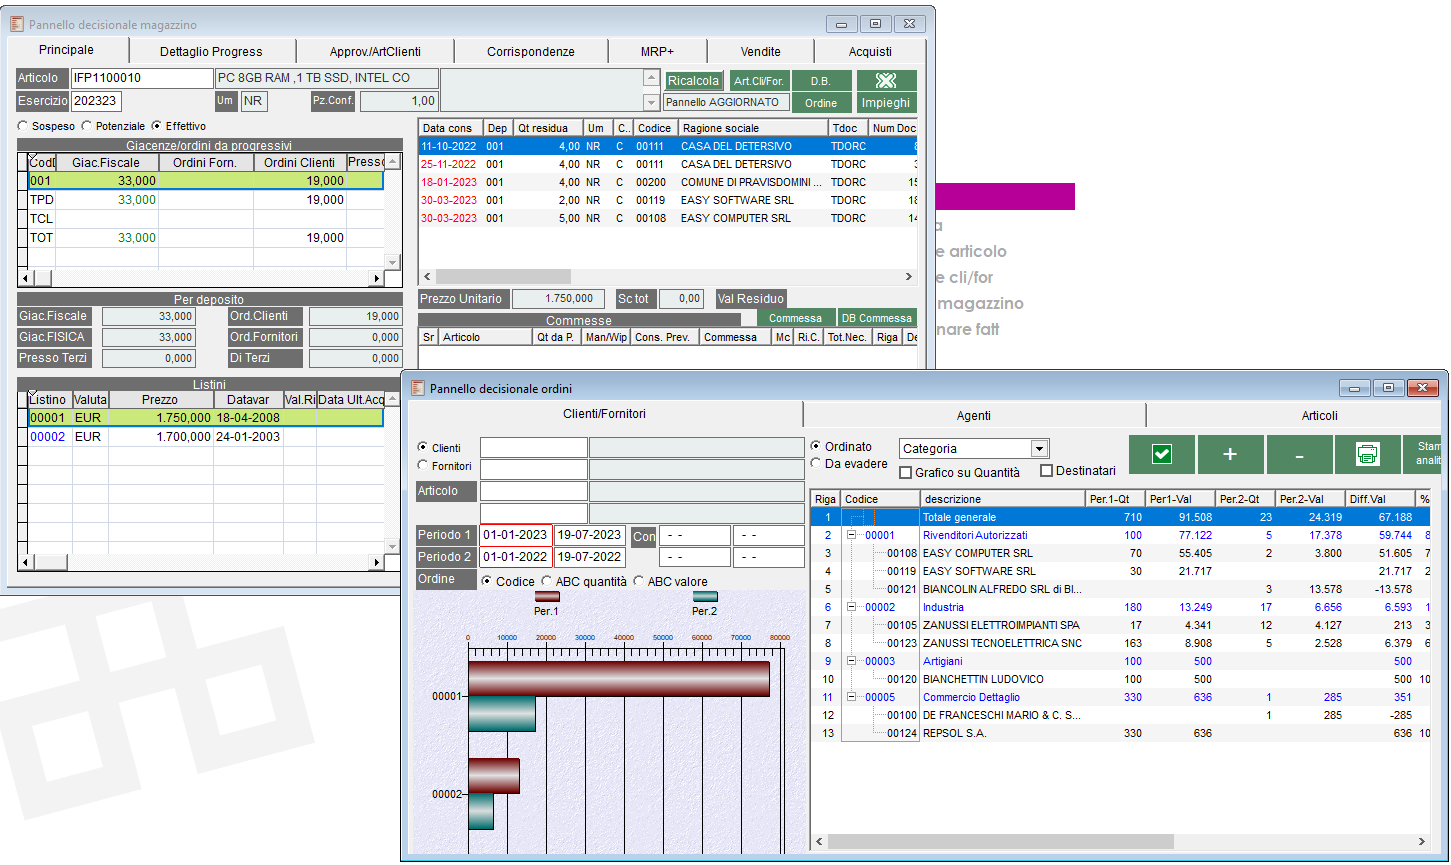Select the Sospeso radio button
Screen dimensions: 1451x865
[23, 127]
